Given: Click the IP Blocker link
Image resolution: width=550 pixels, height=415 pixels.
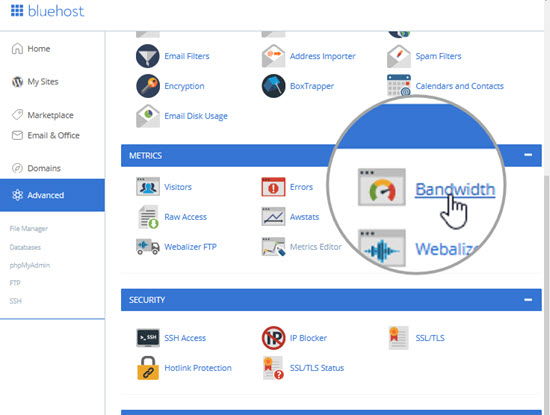Looking at the screenshot, I should (308, 338).
